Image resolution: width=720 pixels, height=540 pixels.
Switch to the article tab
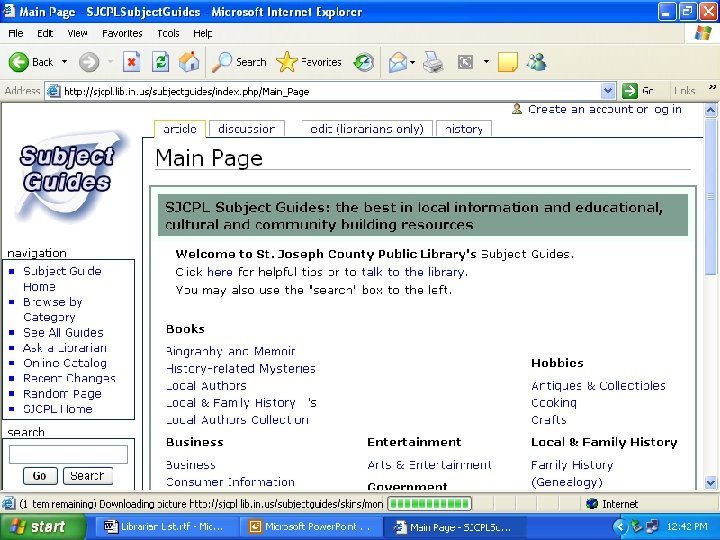click(180, 129)
